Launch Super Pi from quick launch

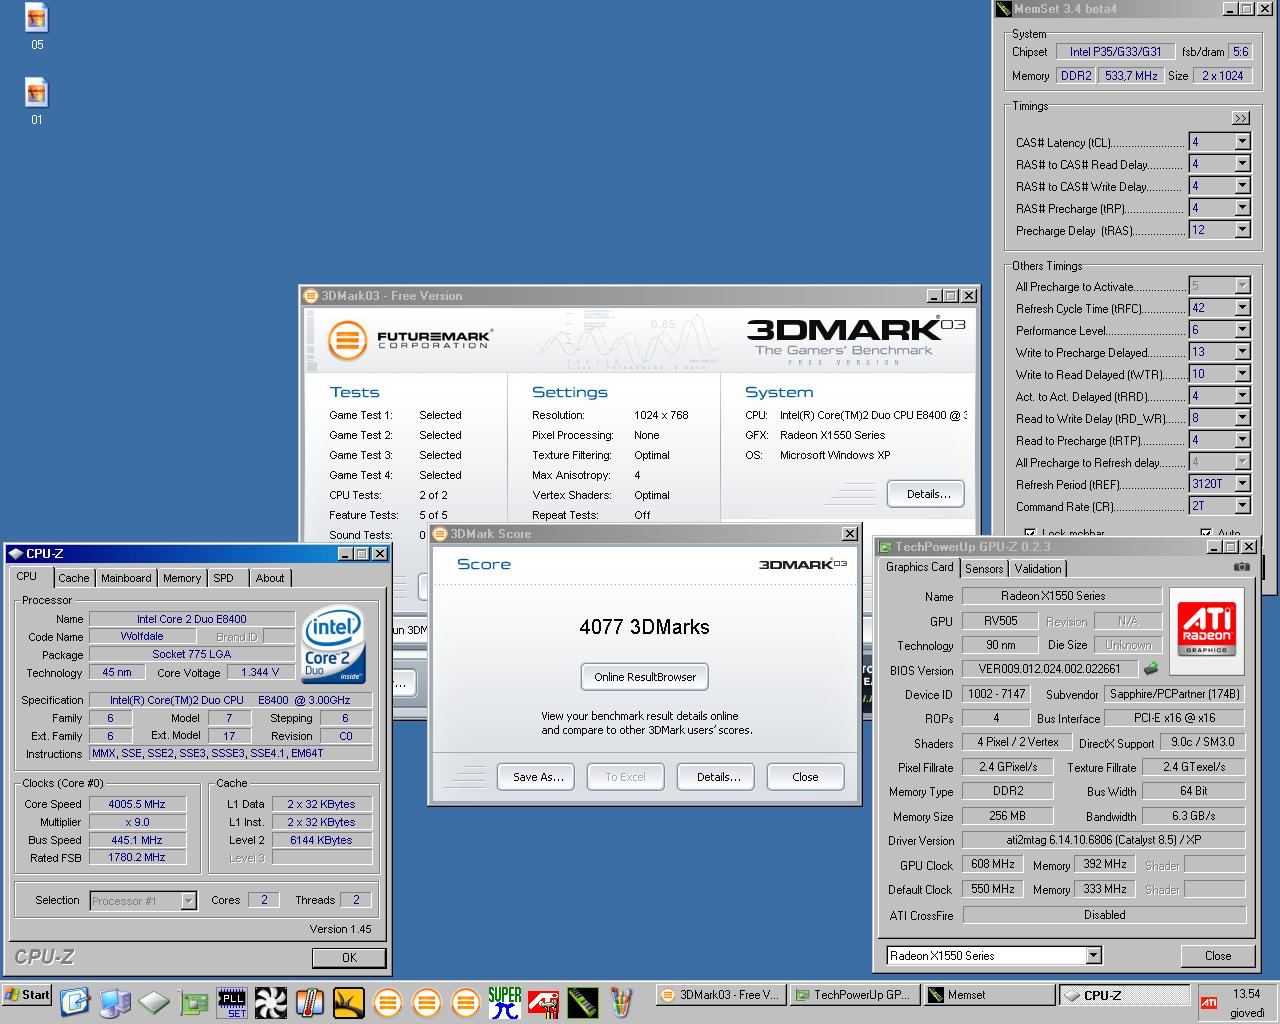point(504,1002)
